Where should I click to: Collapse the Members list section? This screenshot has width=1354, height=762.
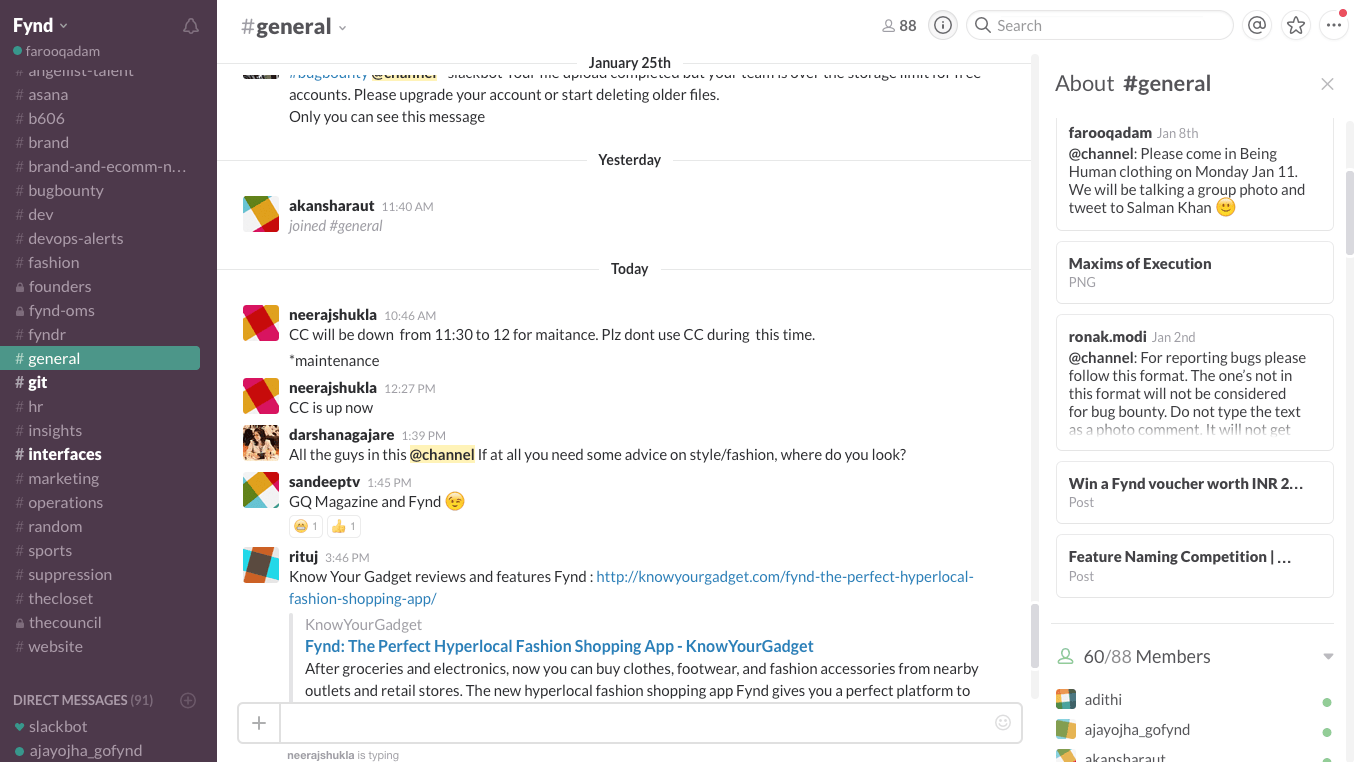1328,657
